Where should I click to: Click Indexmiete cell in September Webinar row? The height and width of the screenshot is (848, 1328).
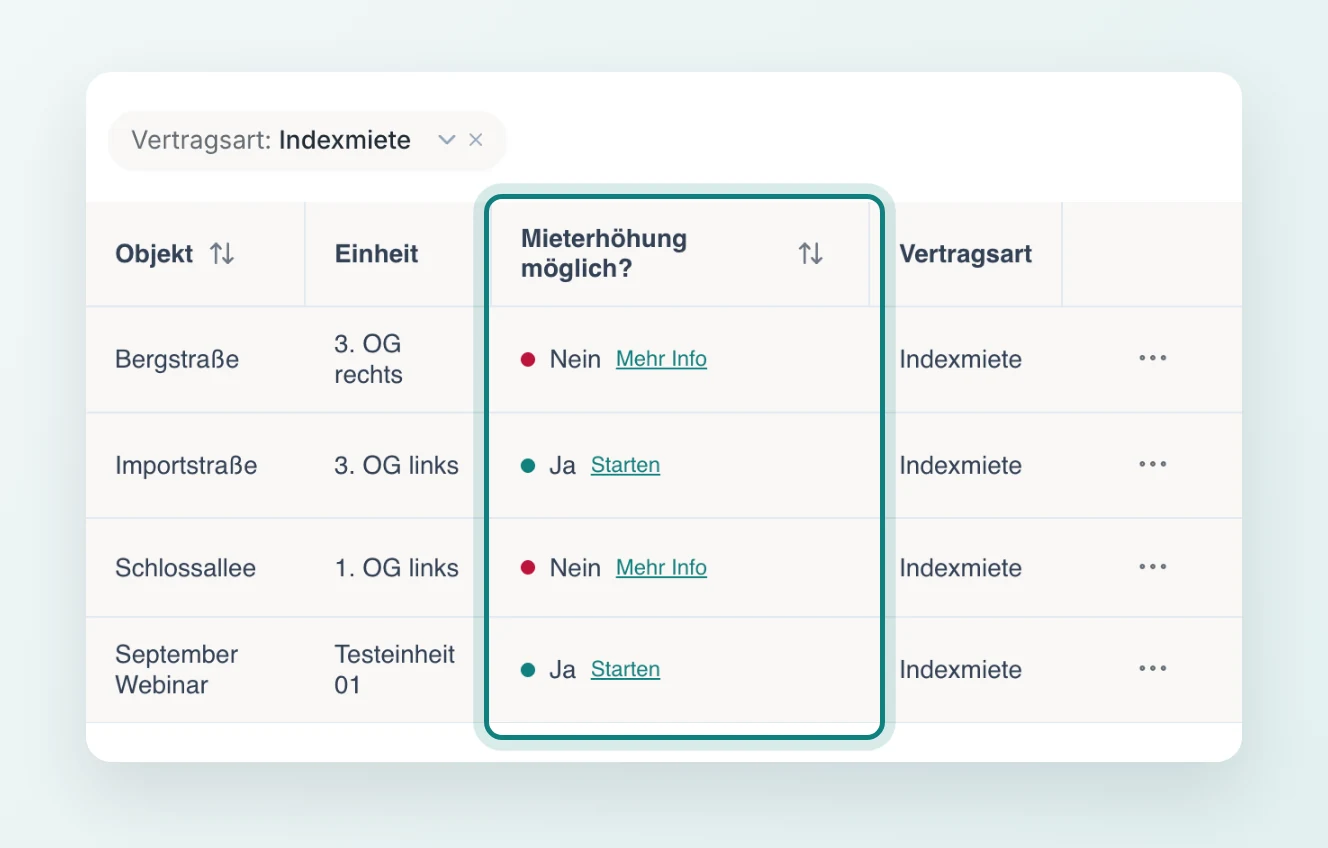pos(960,670)
